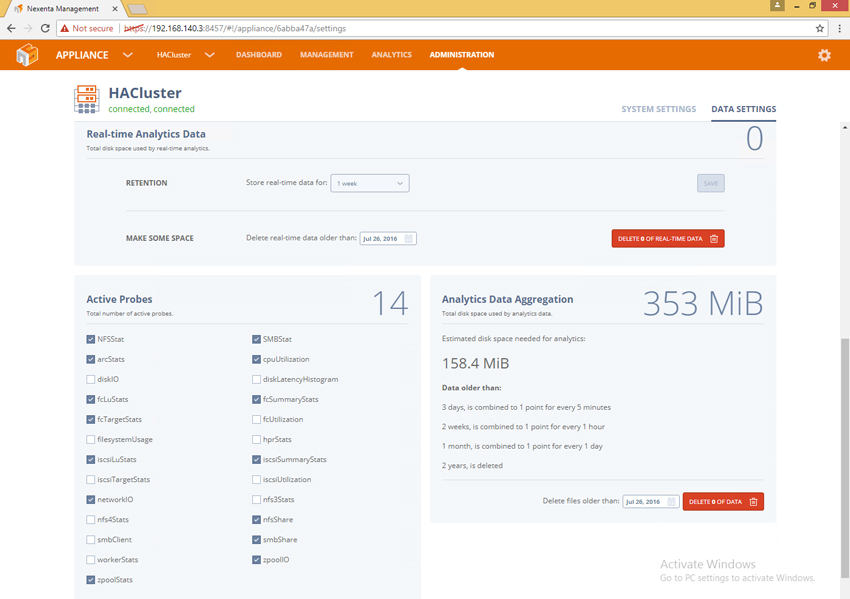
Task: Uncheck the nfsShare probe
Action: 256,520
